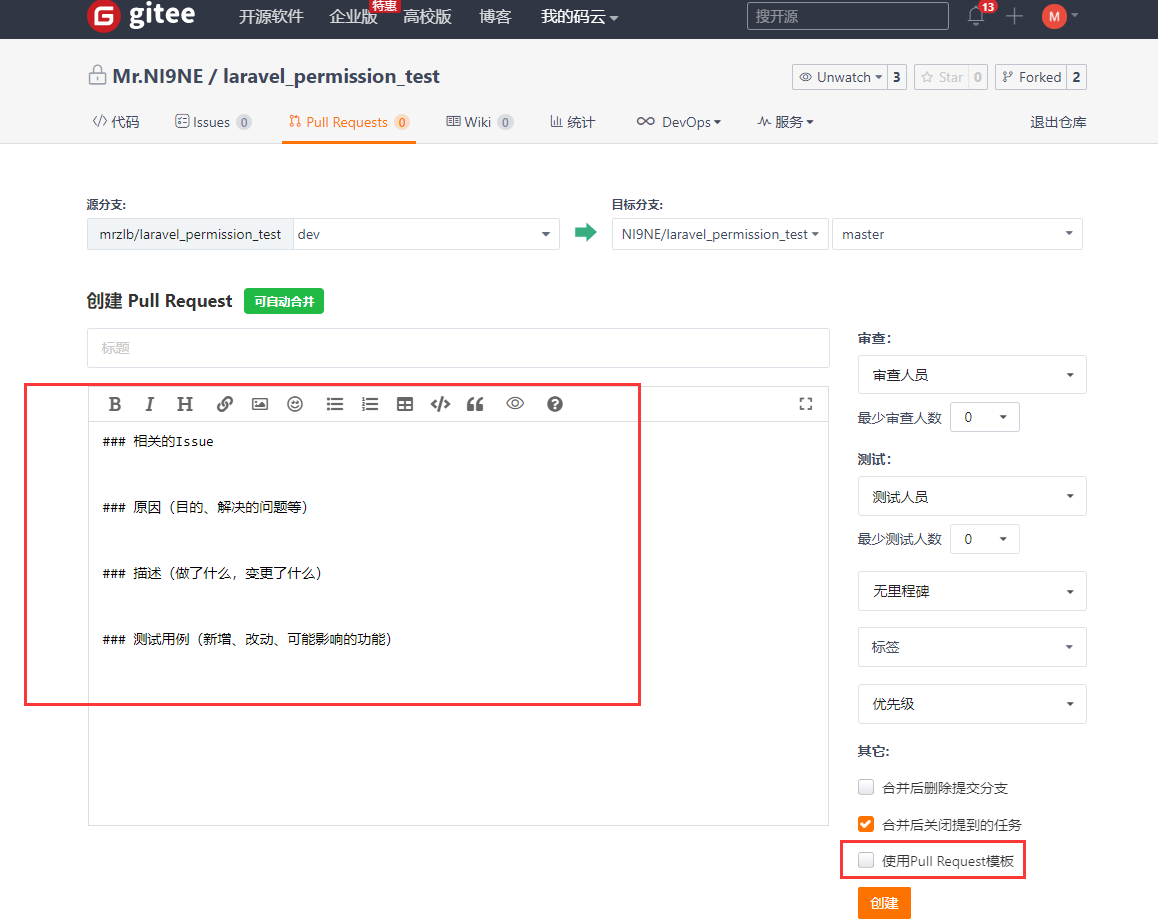Toggle preview eye icon in editor
Viewport: 1158px width, 922px height.
click(x=515, y=404)
